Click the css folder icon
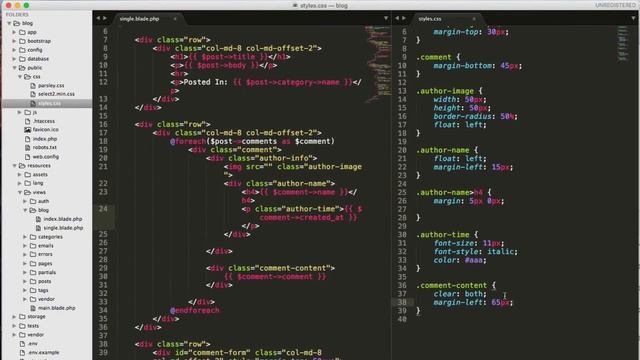Screen dimensions: 640x360 [x=28, y=77]
